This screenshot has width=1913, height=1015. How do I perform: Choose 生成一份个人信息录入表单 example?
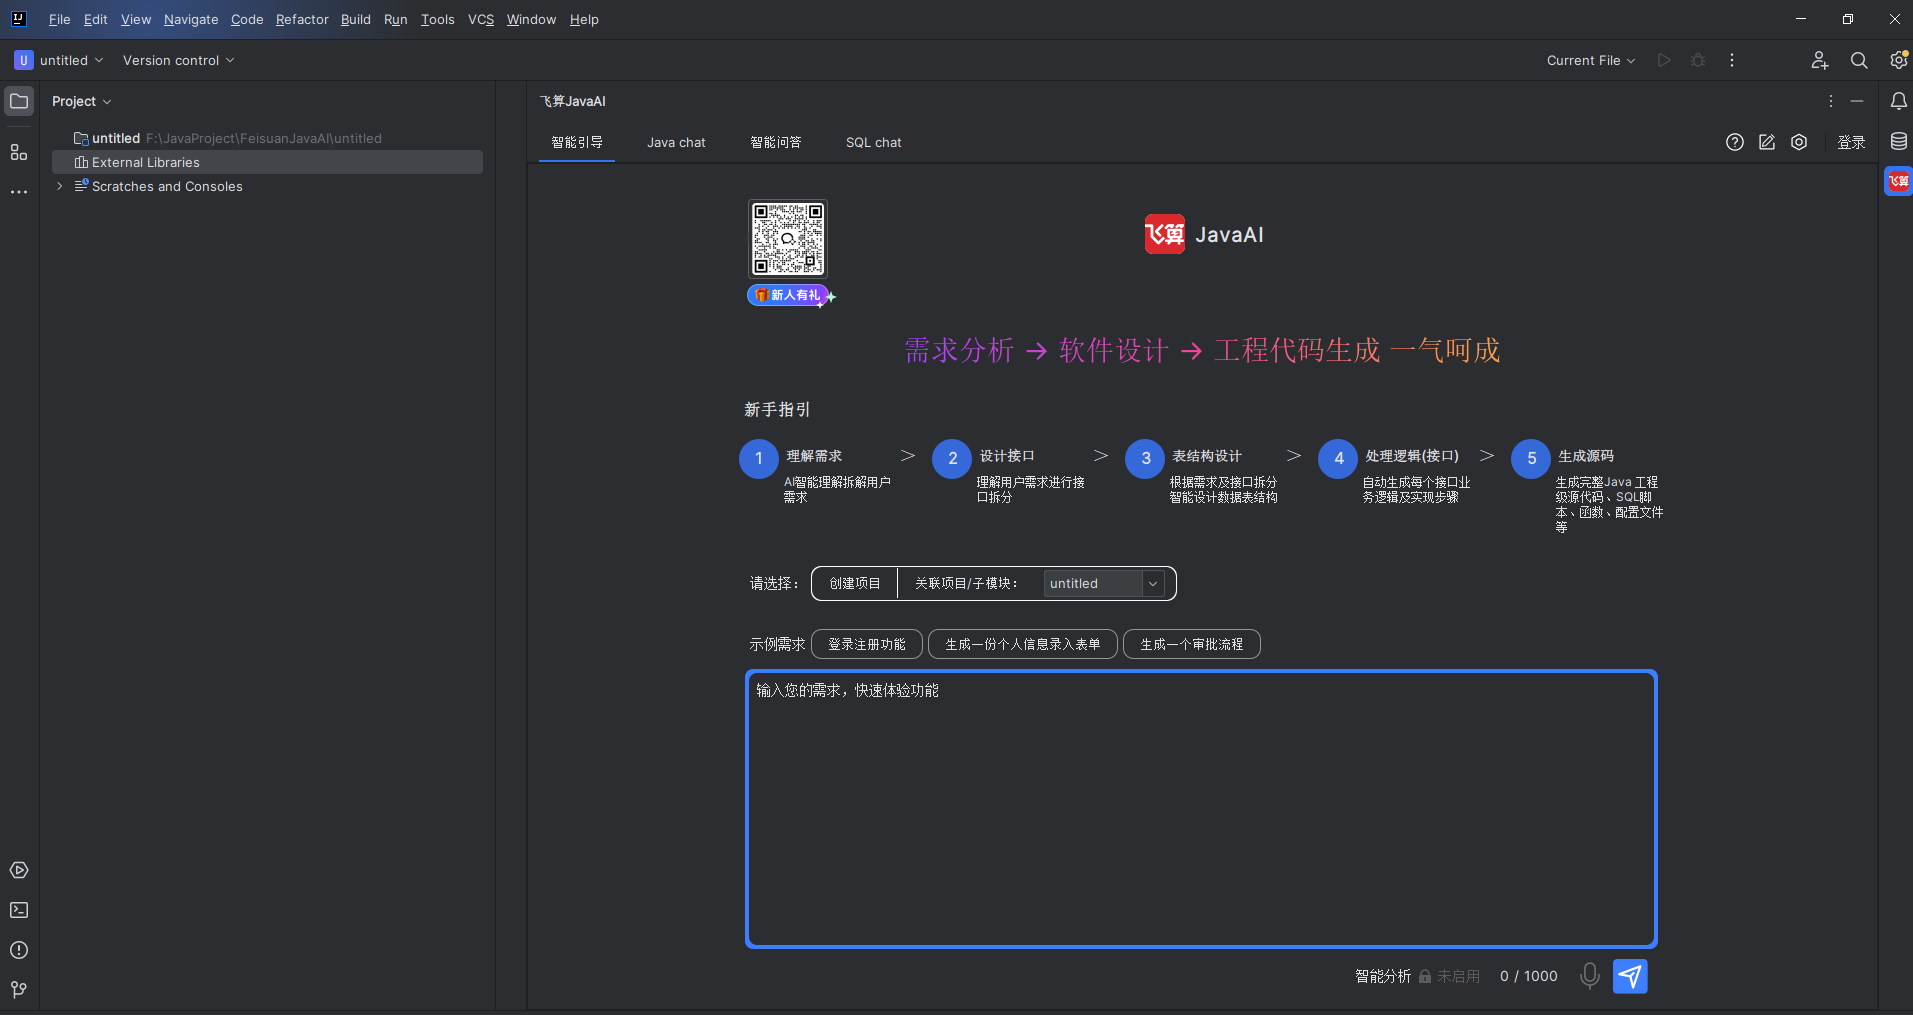pyautogui.click(x=1023, y=644)
